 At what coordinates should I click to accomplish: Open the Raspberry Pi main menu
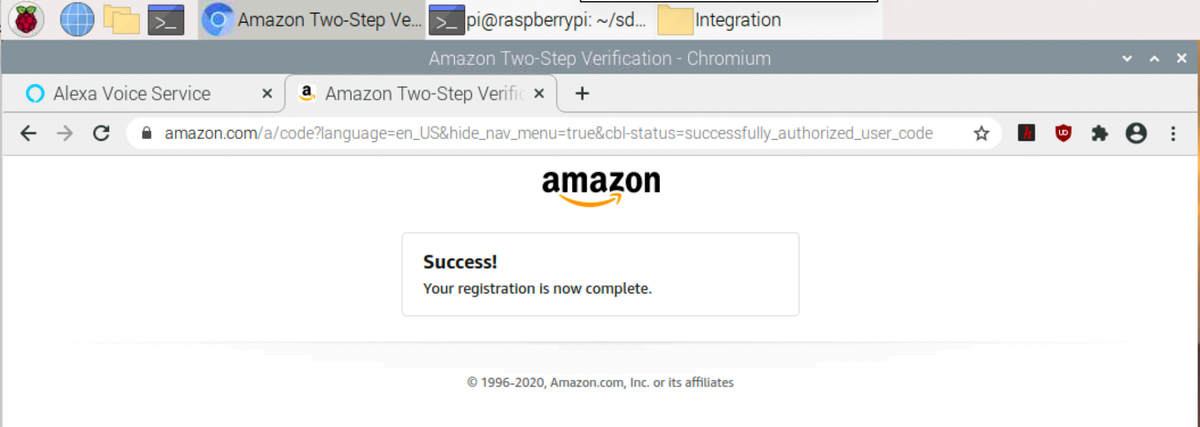26,19
